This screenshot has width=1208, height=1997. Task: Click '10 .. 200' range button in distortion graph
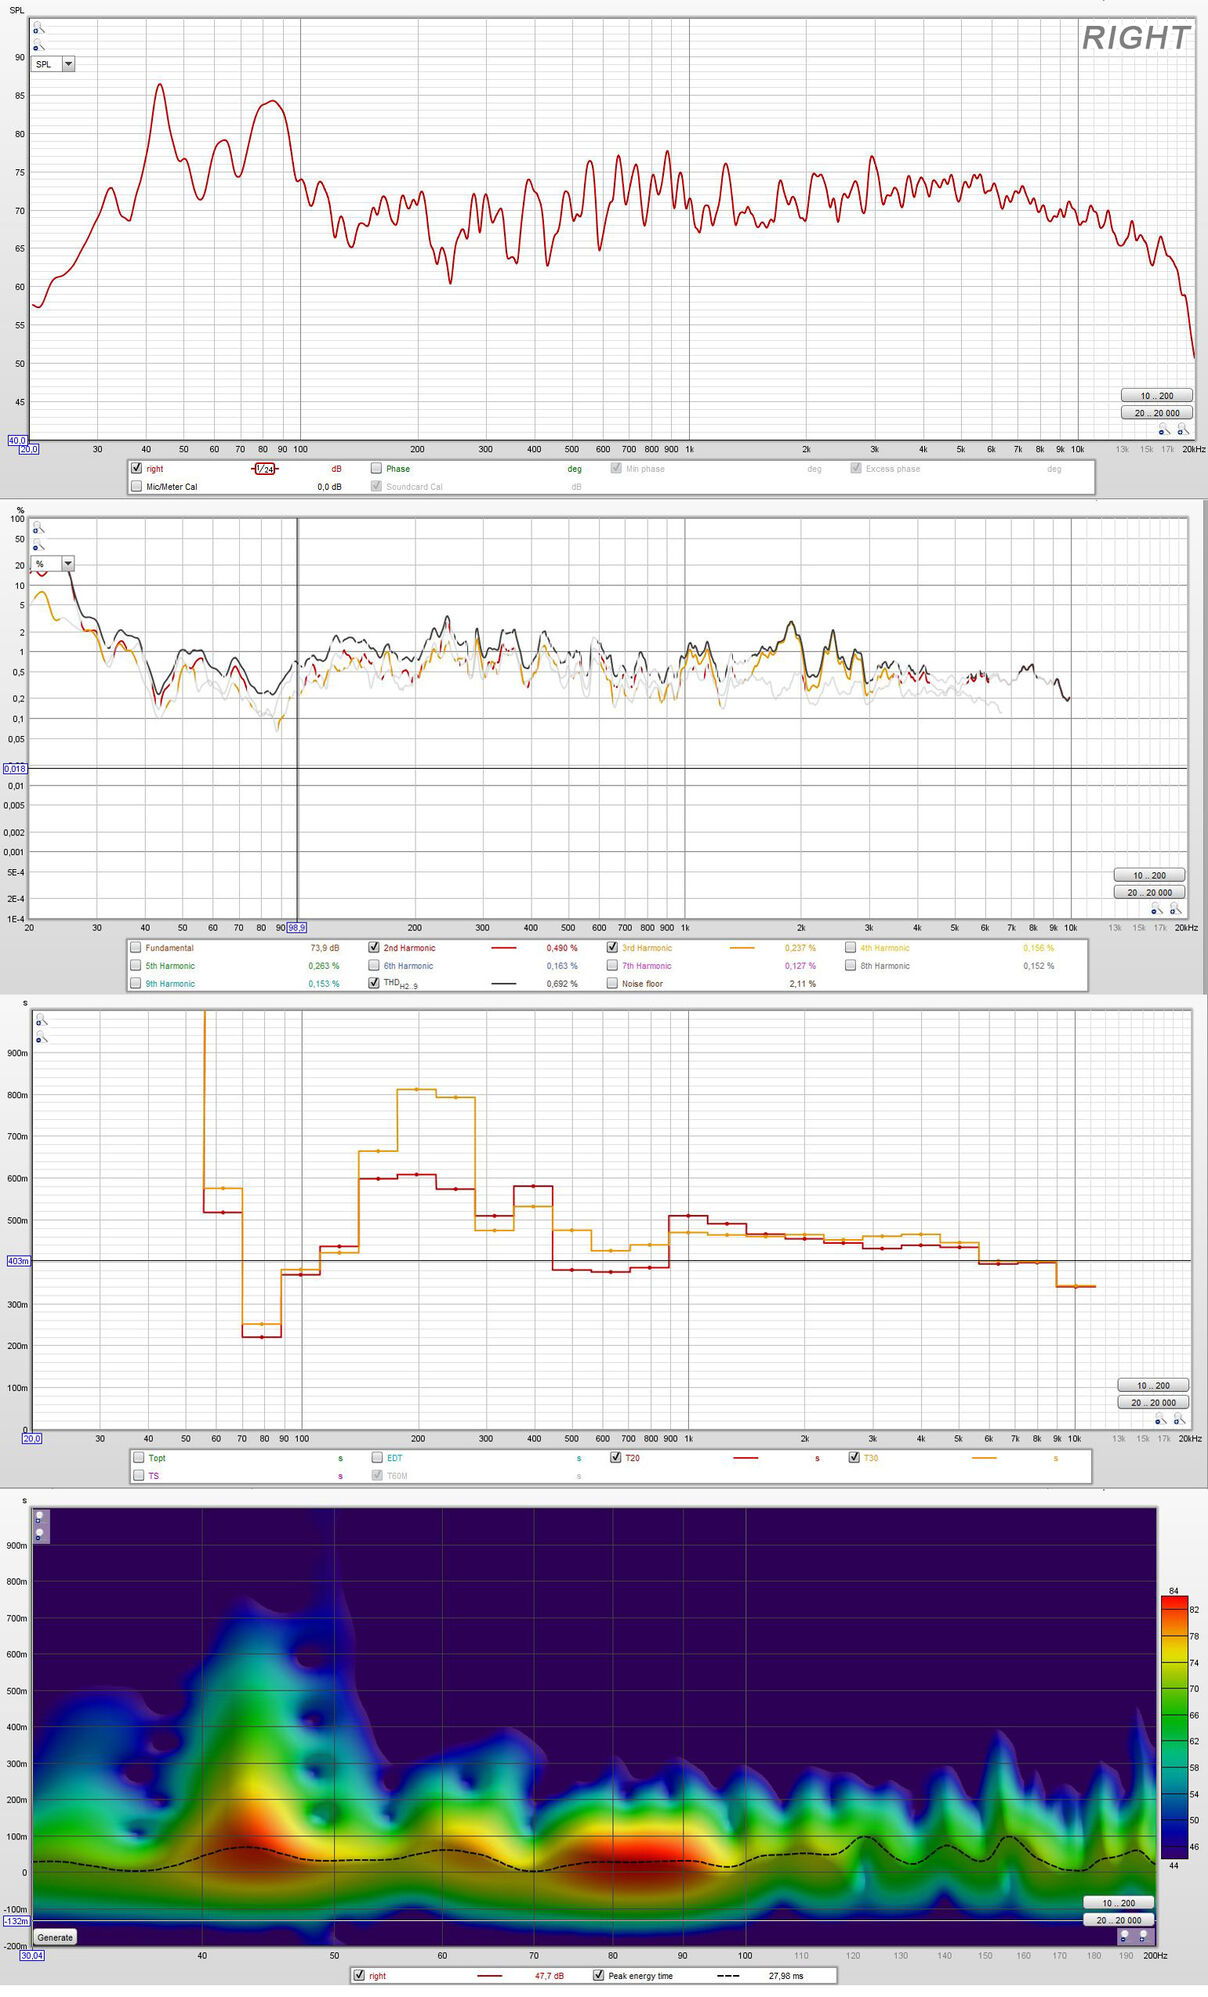point(1150,875)
